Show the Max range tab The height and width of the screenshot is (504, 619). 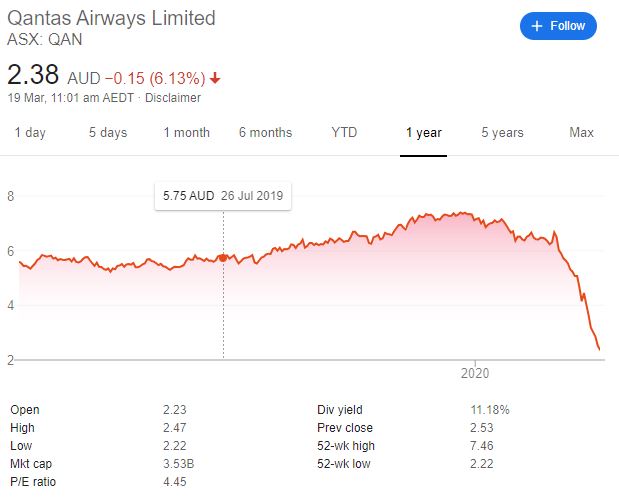(x=581, y=133)
